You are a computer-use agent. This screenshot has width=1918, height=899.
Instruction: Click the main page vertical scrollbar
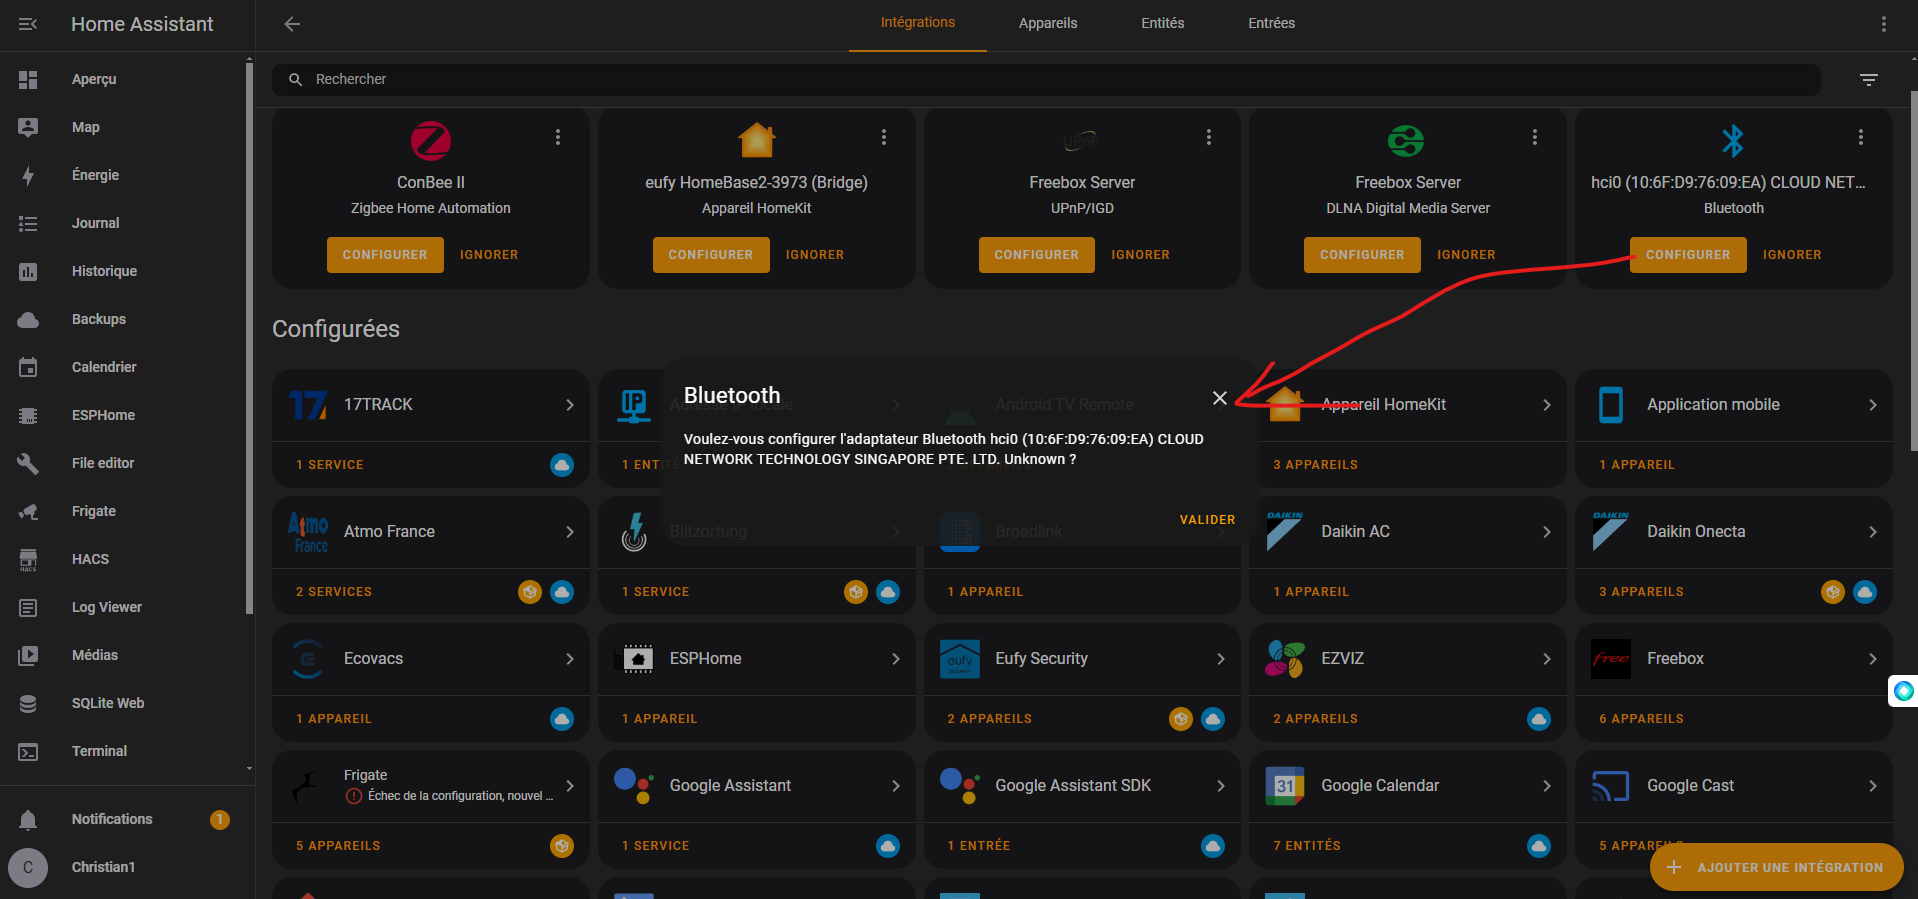pos(1914,270)
